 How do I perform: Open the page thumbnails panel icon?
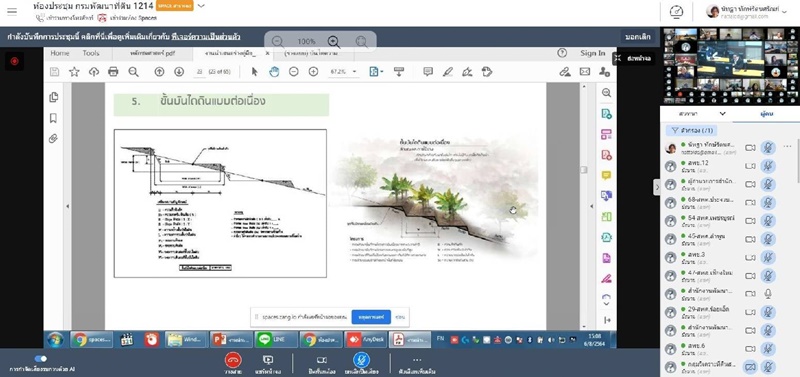54,97
